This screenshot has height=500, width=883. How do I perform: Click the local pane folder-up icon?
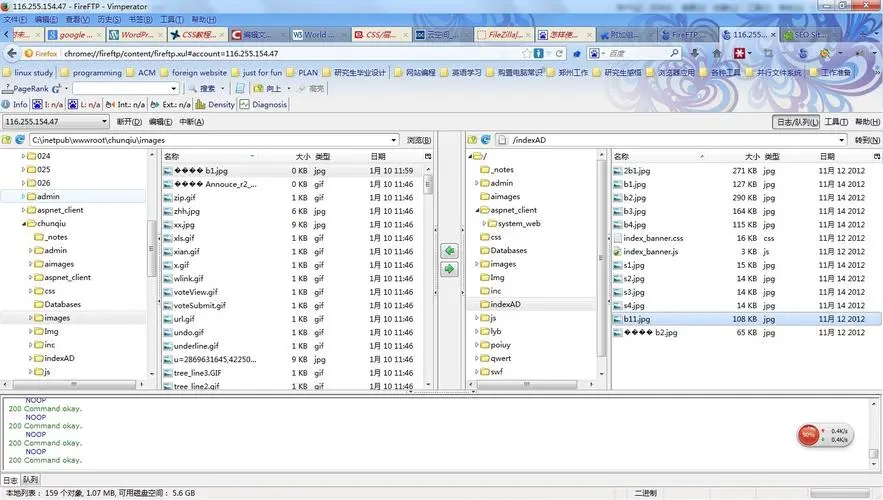click(x=7, y=140)
